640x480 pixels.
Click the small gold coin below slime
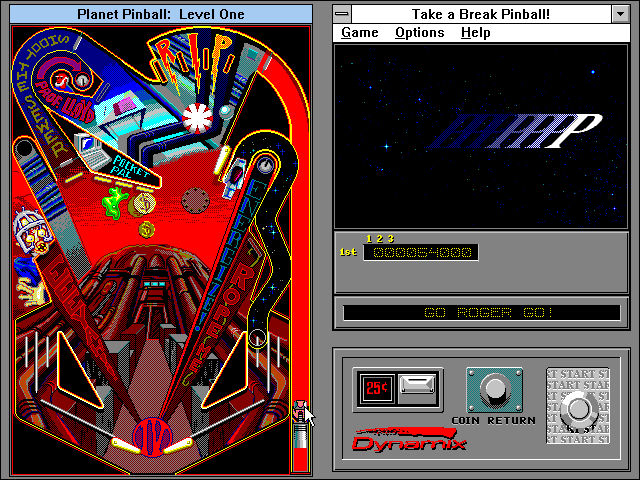click(147, 230)
